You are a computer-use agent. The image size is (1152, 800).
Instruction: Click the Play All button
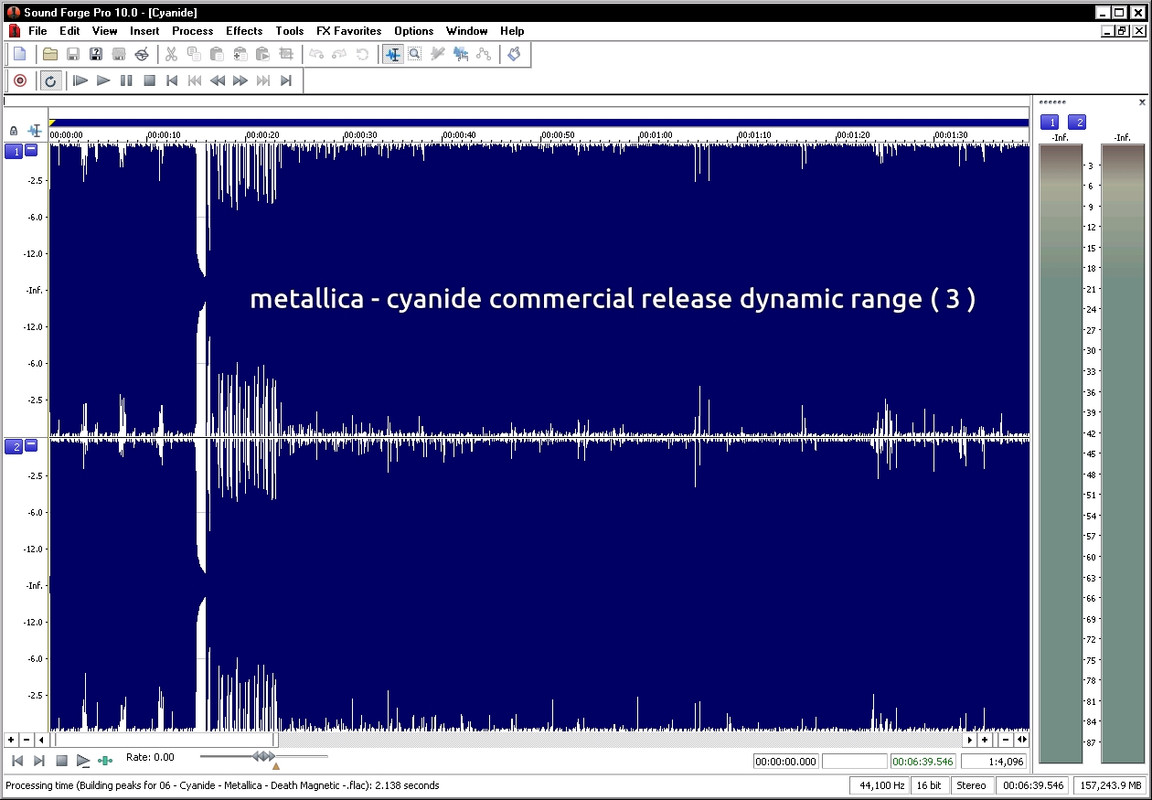[x=81, y=81]
